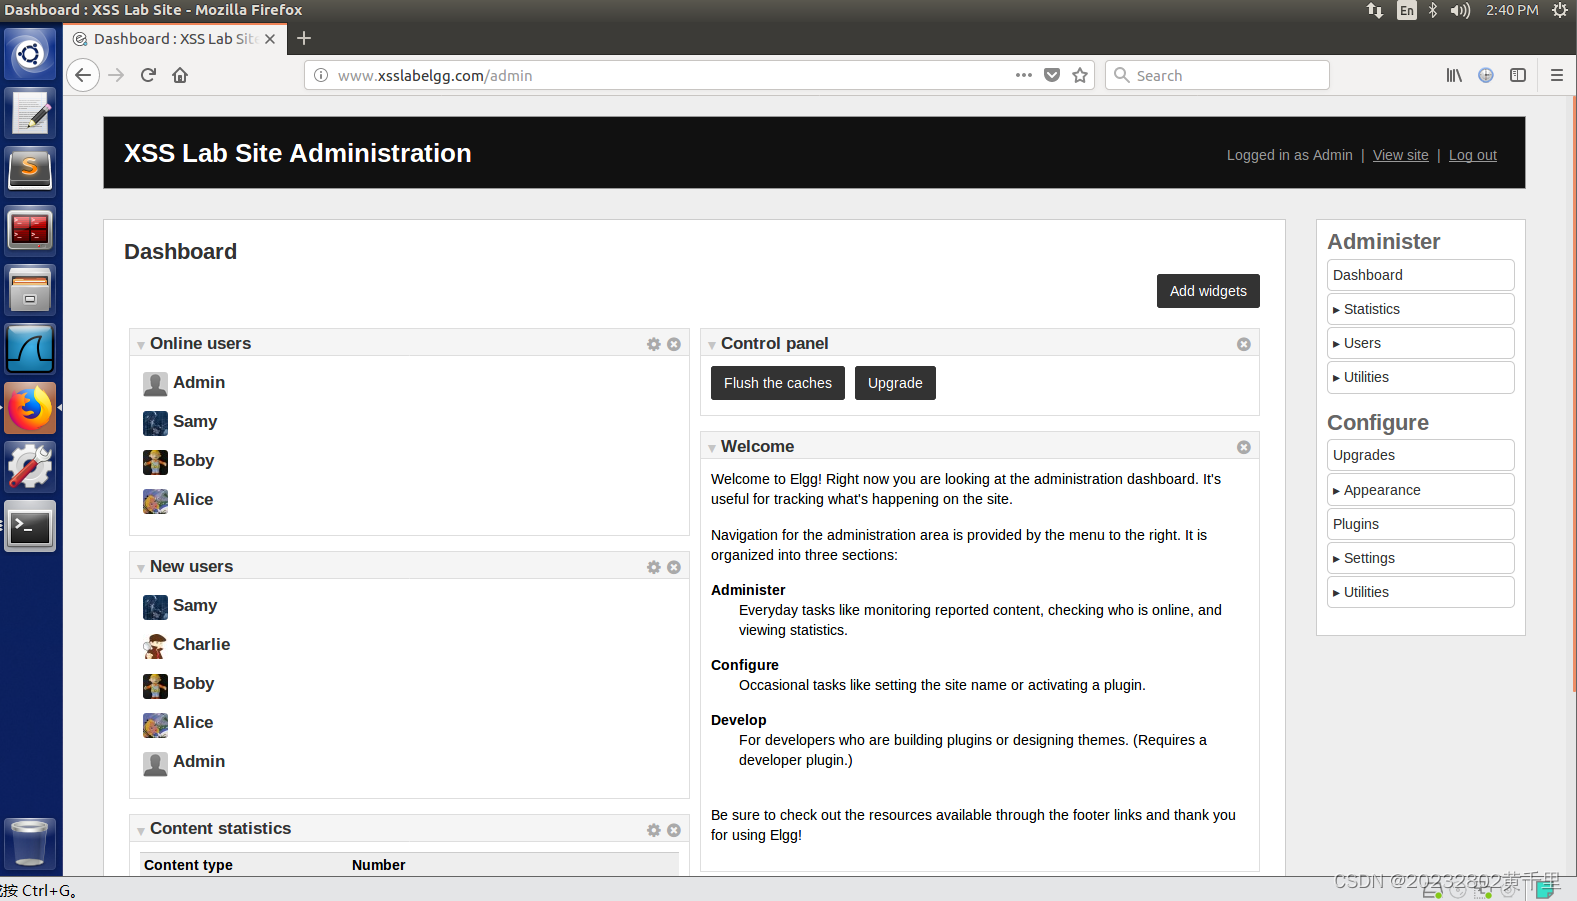Open Charlie's profile link
1577x901 pixels.
coord(201,645)
